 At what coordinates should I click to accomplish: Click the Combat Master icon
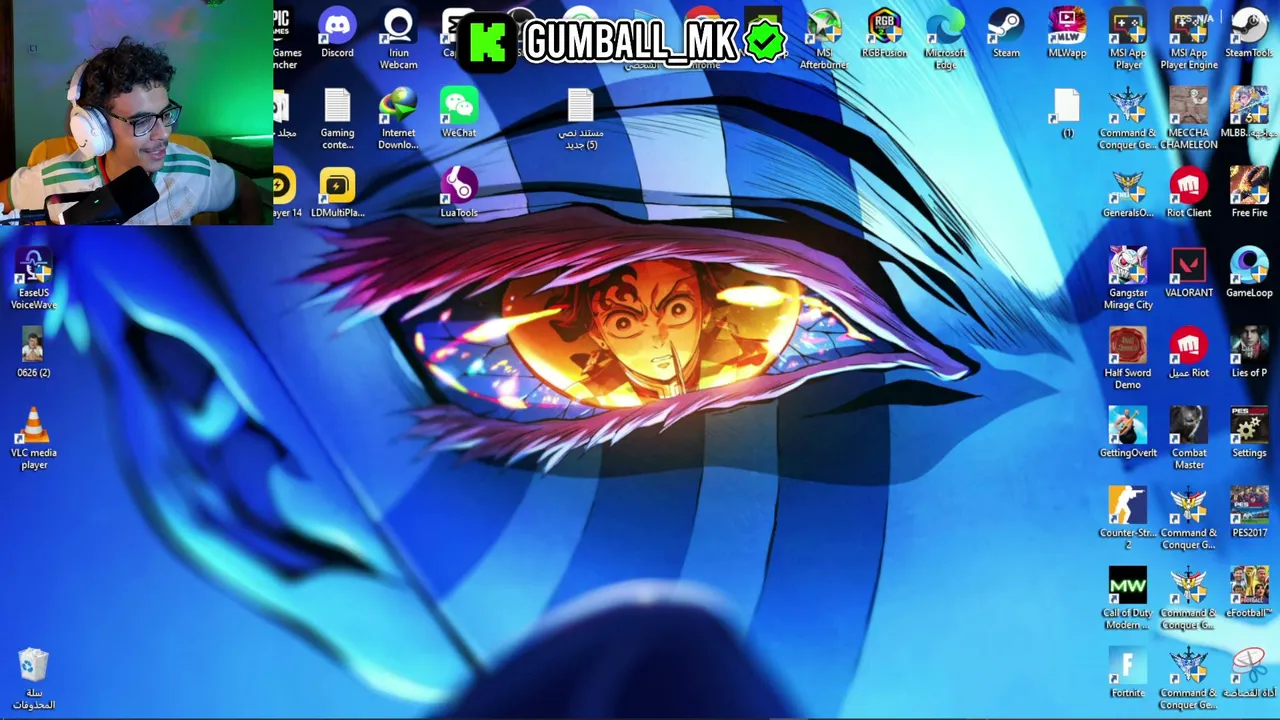tap(1189, 439)
